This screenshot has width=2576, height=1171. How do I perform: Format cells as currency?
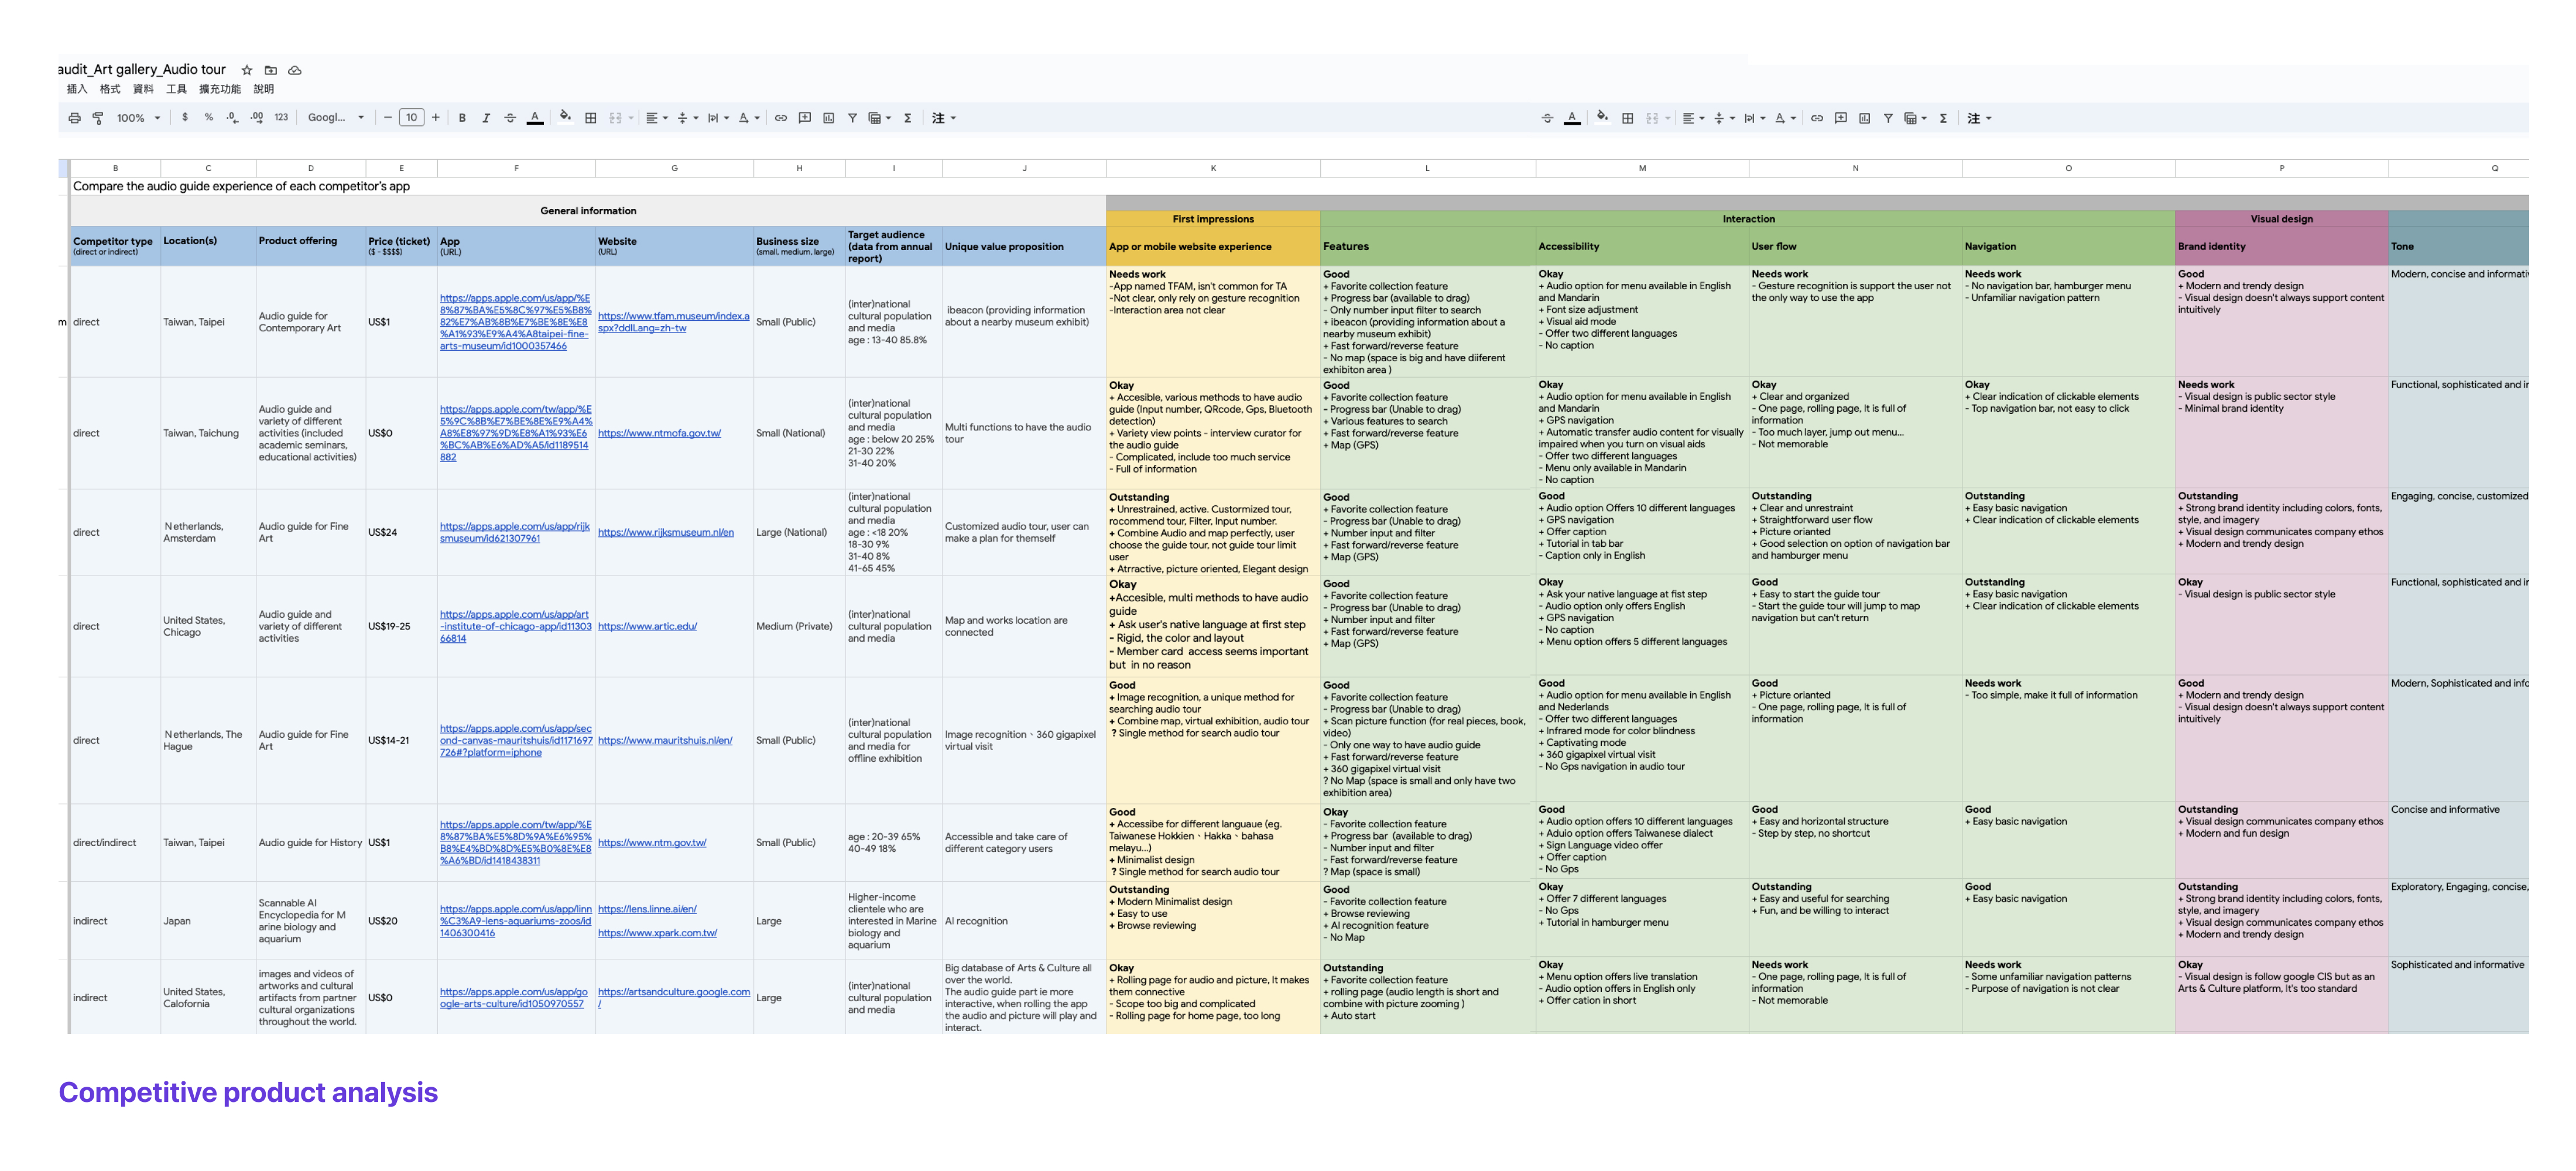coord(185,118)
